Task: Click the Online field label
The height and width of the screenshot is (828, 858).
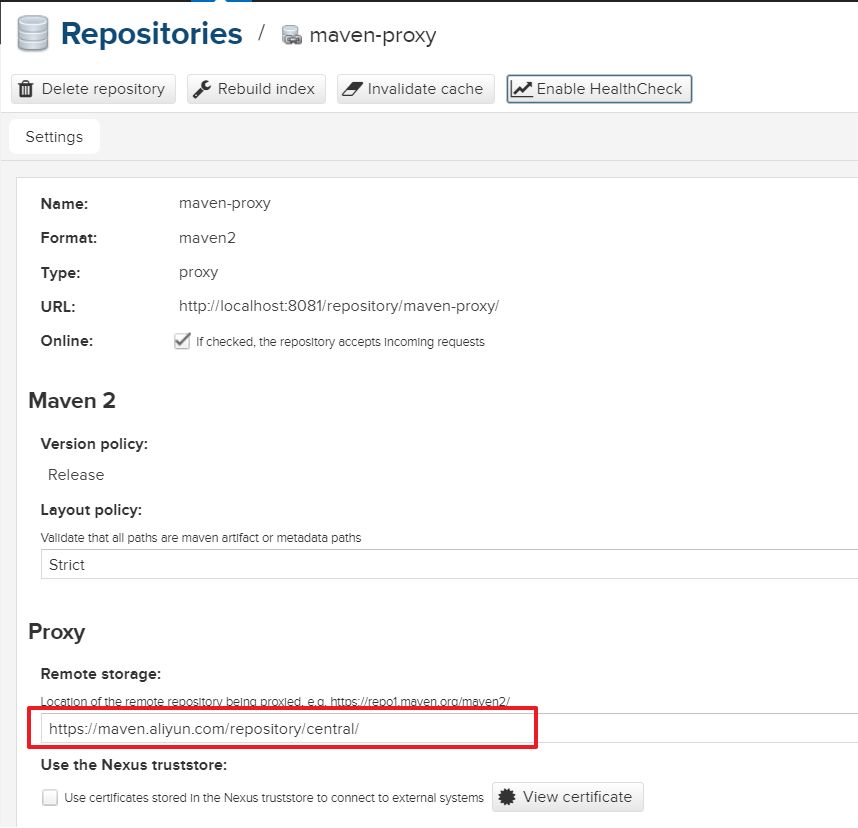Action: (67, 341)
